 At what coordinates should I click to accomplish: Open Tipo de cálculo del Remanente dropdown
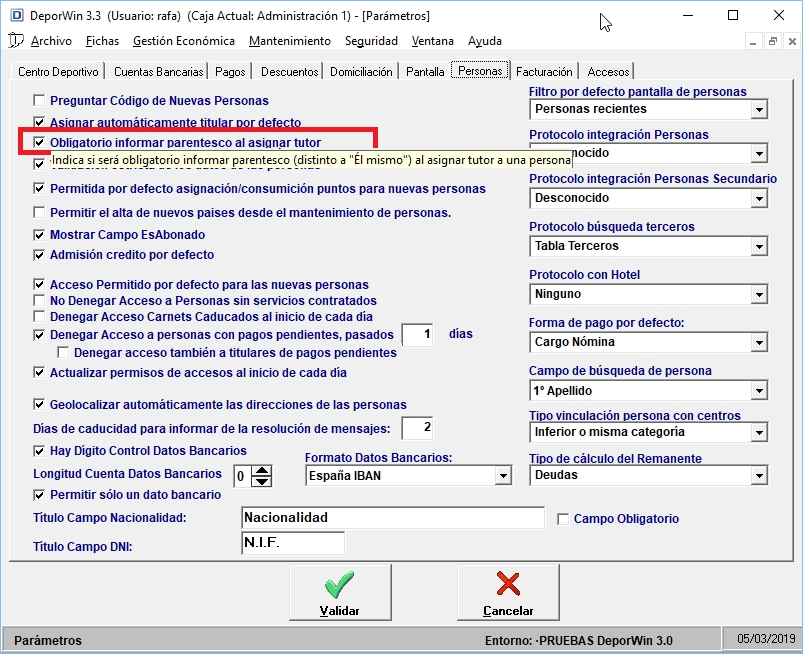click(759, 475)
